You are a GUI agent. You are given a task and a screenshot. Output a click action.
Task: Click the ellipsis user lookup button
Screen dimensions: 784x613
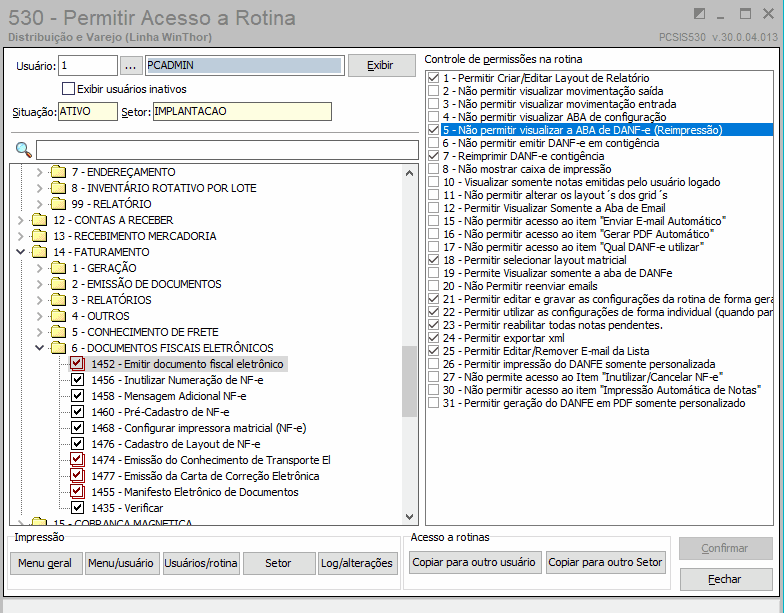point(130,66)
